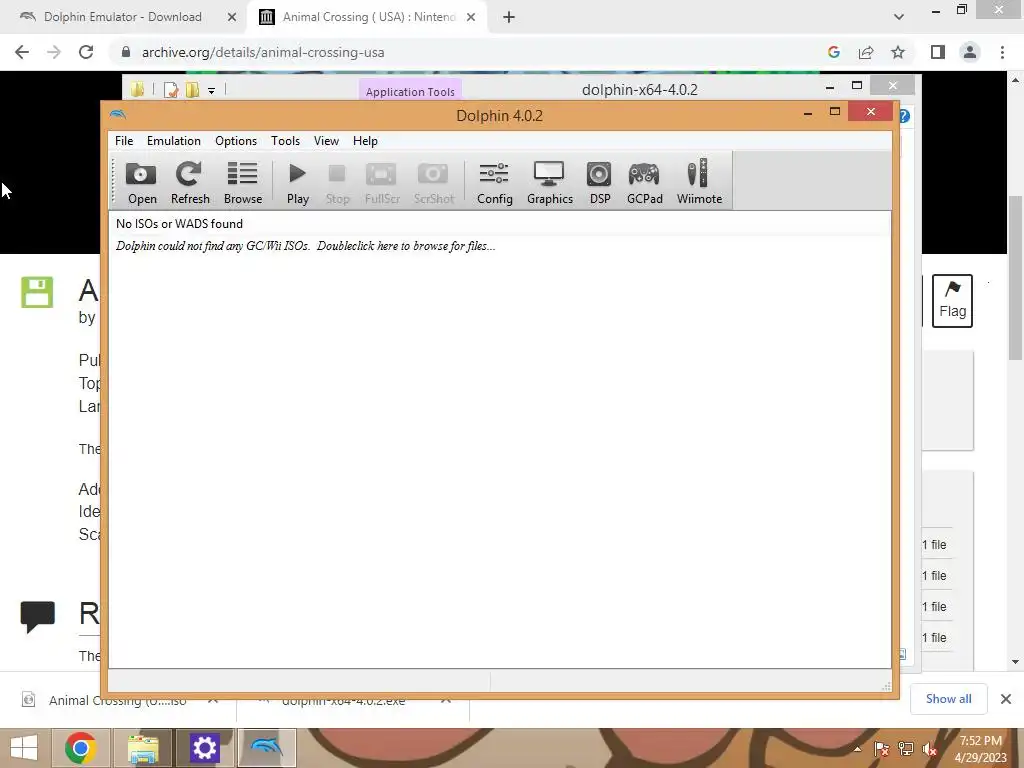Open the Emulation menu

tap(174, 140)
